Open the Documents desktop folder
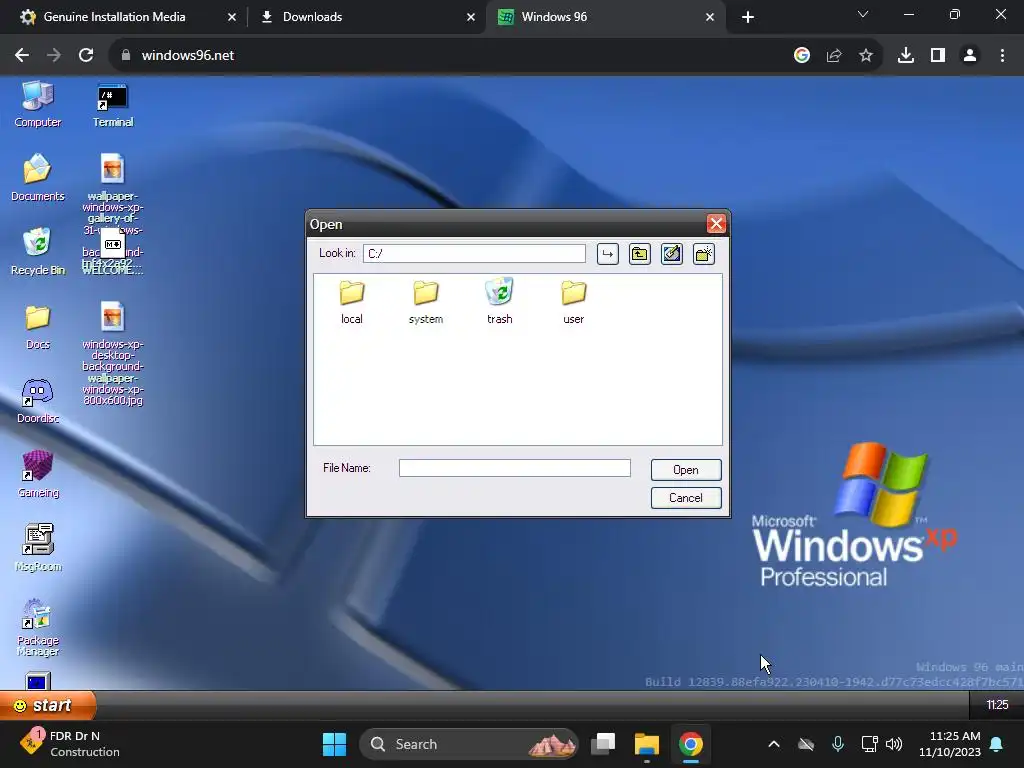1024x768 pixels. 37,178
